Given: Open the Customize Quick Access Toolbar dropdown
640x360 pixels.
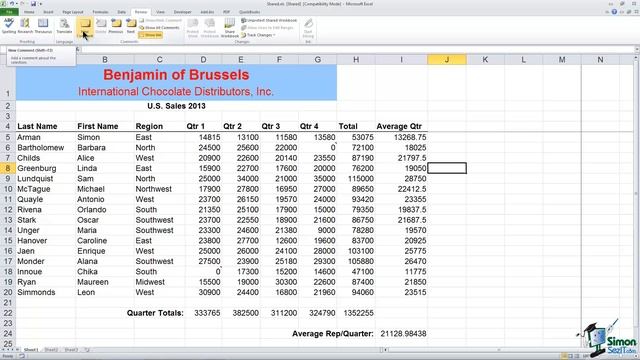Looking at the screenshot, I should click(41, 4).
